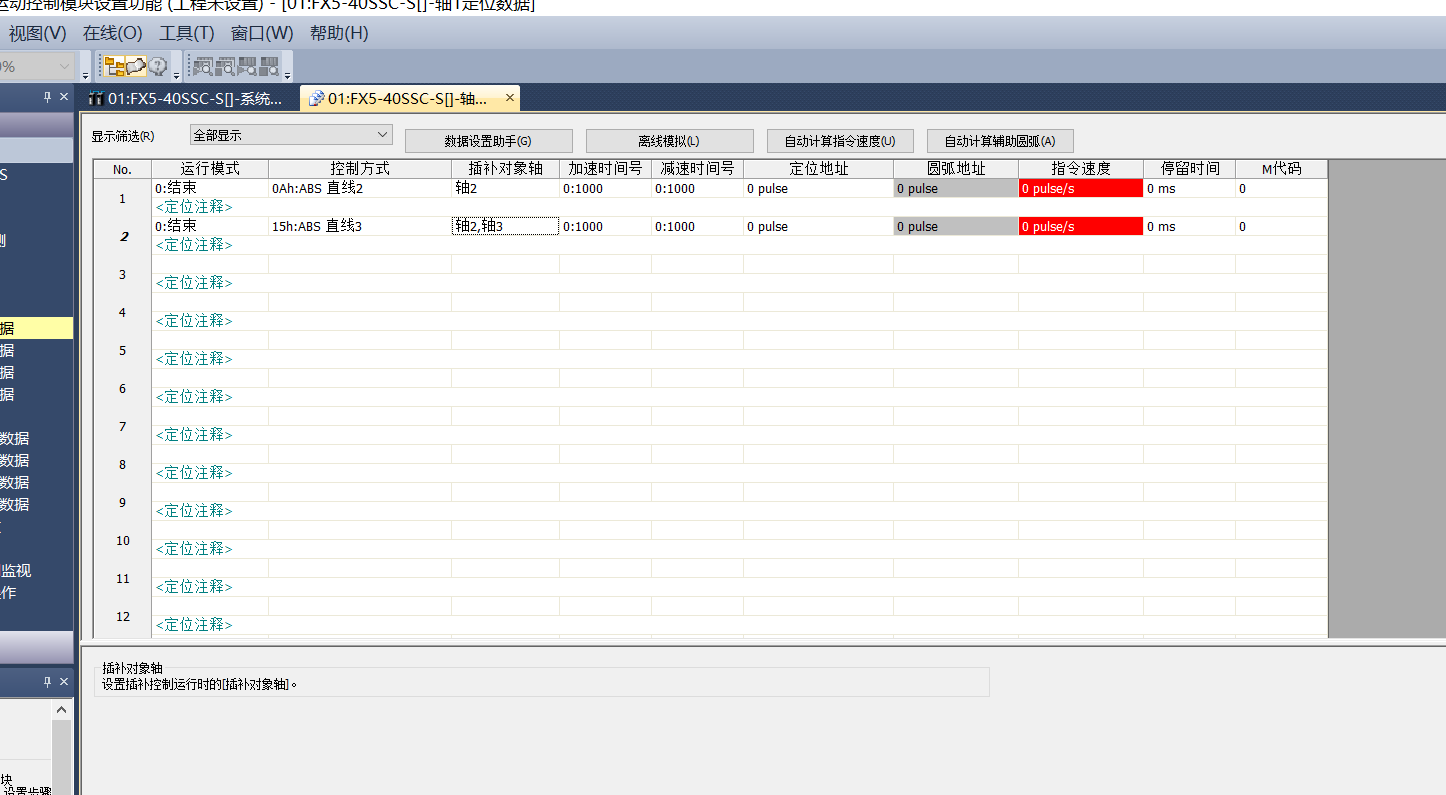This screenshot has width=1446, height=795.
Task: Click the 定位注释 field of row 3
Action: point(194,283)
